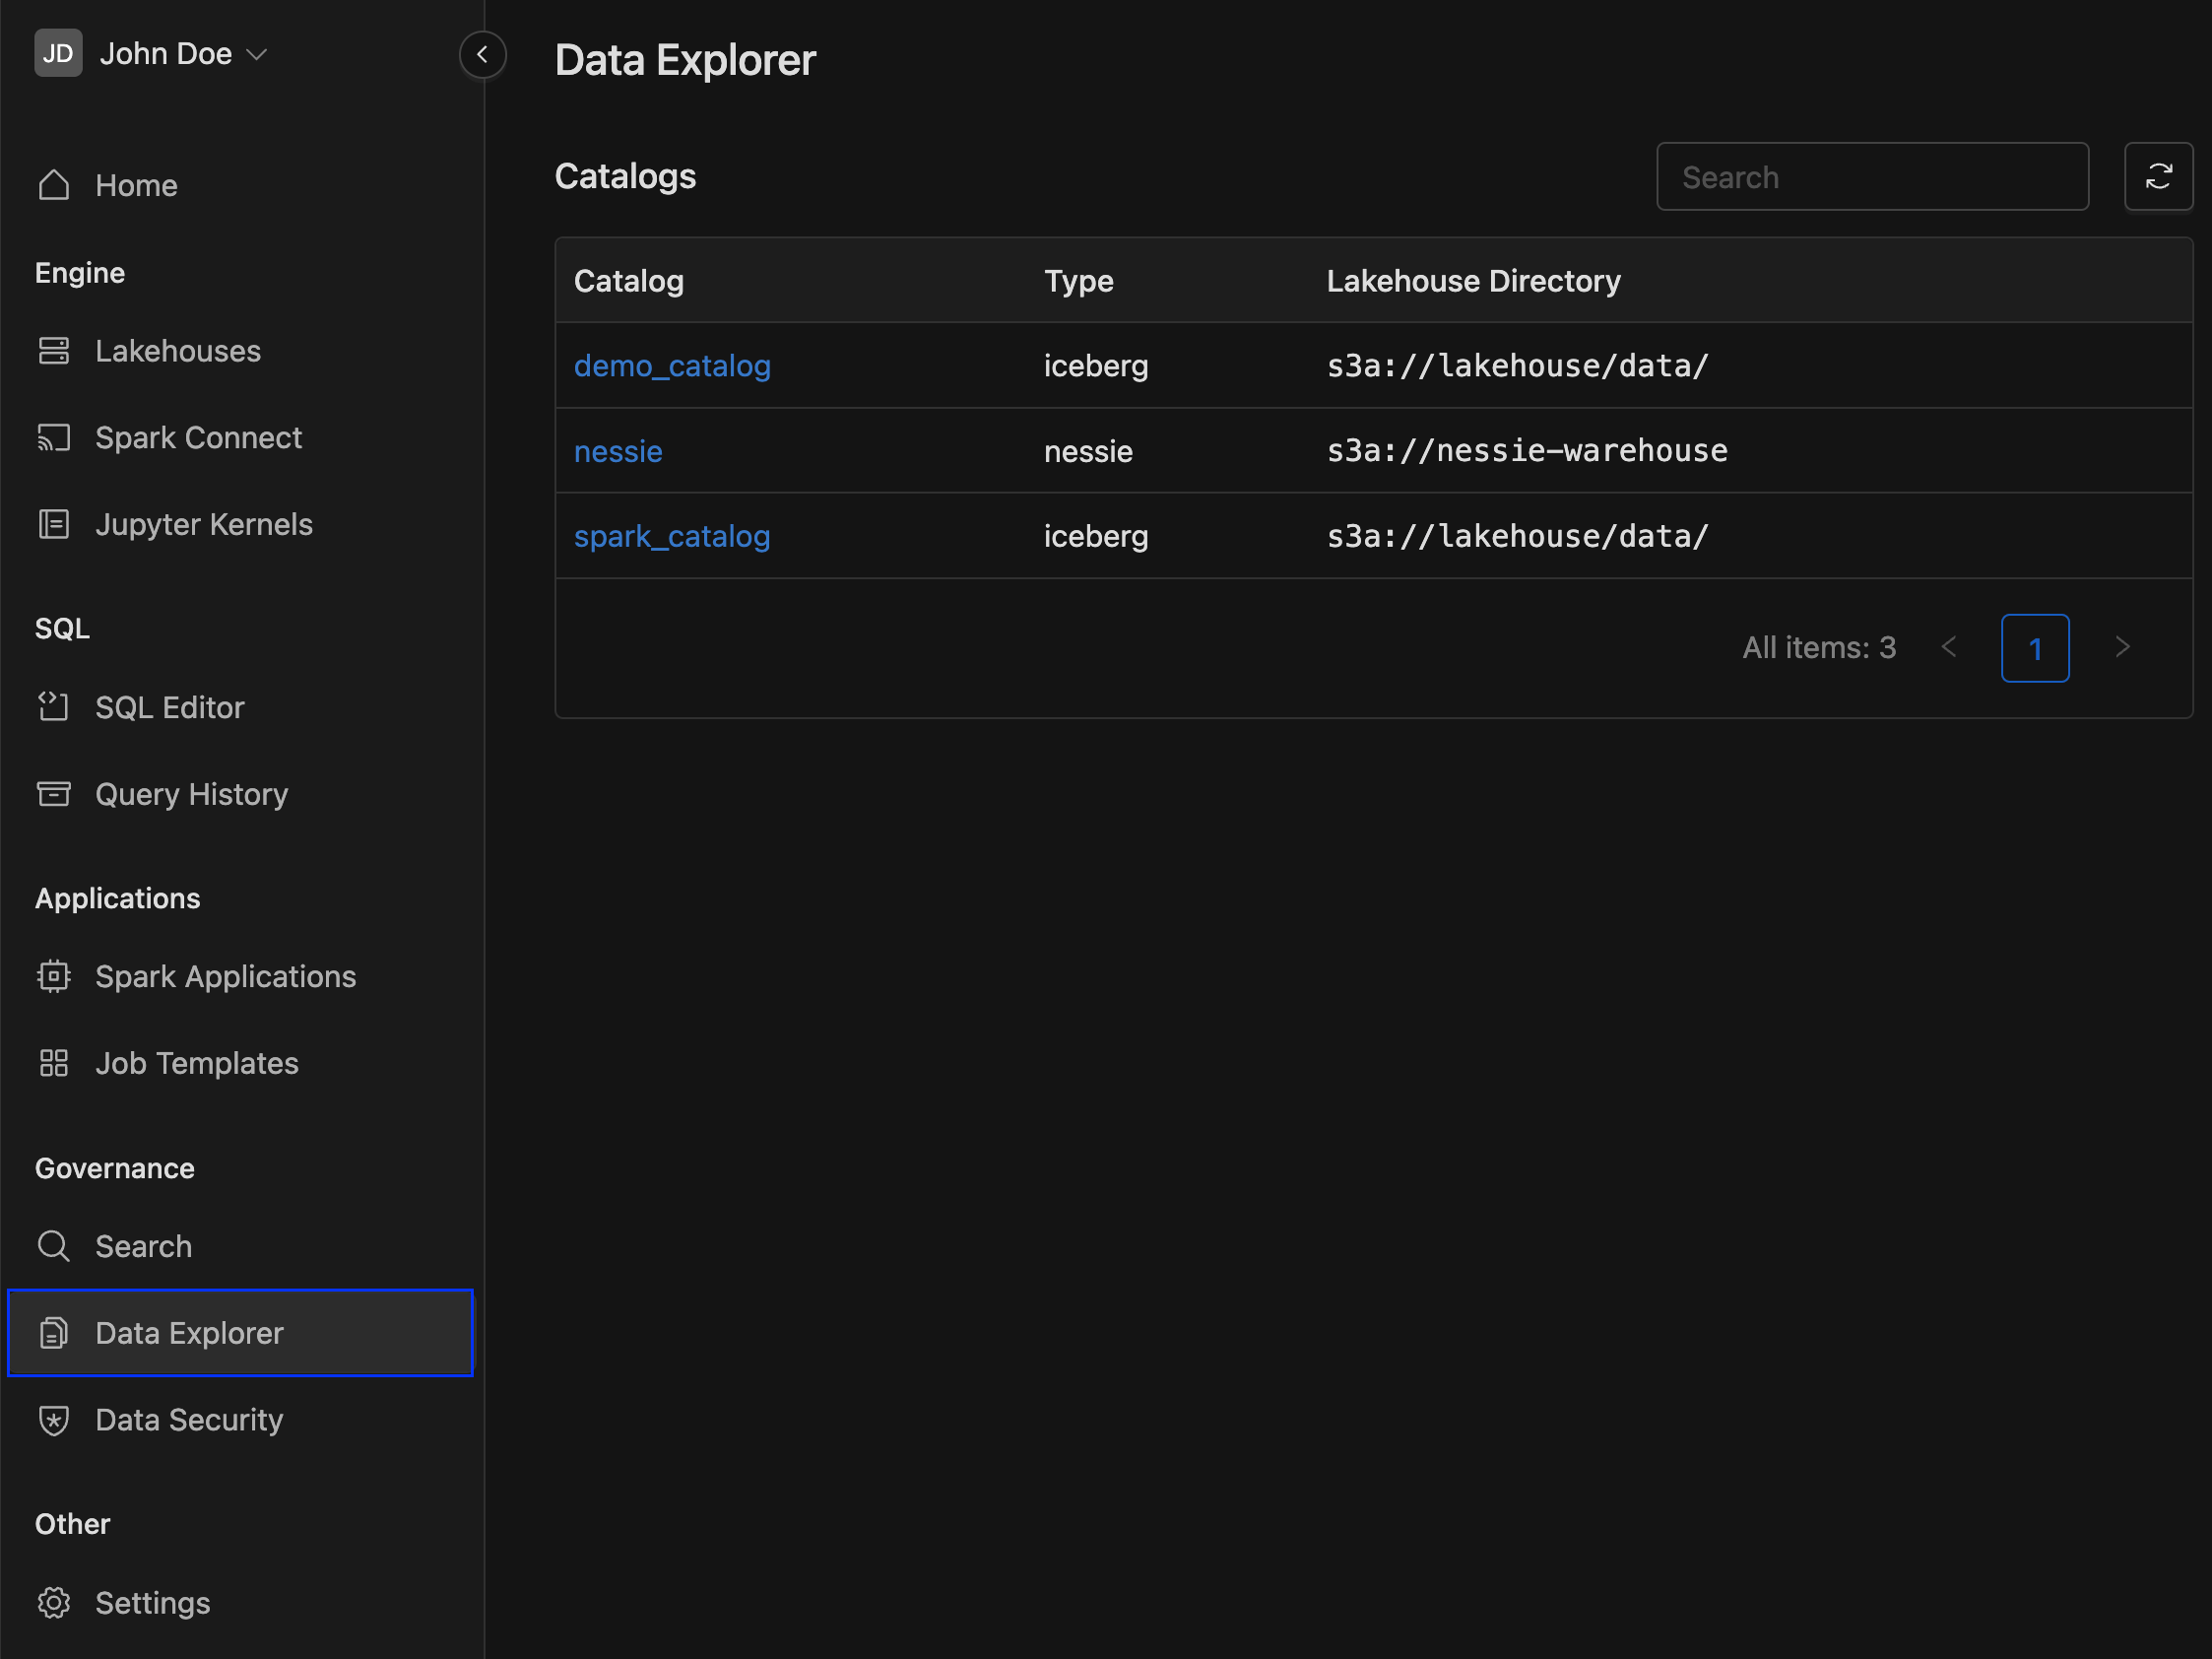Click the collapse sidebar arrow button
2212x1659 pixels.
485,54
